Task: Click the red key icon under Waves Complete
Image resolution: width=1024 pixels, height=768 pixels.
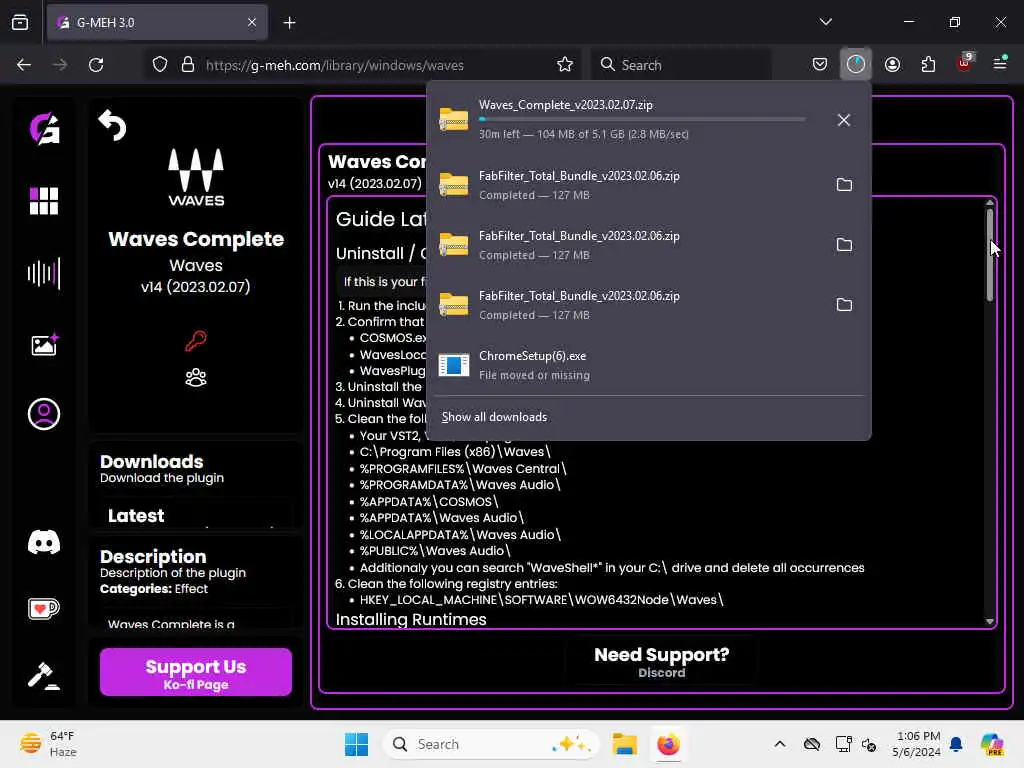Action: point(195,340)
